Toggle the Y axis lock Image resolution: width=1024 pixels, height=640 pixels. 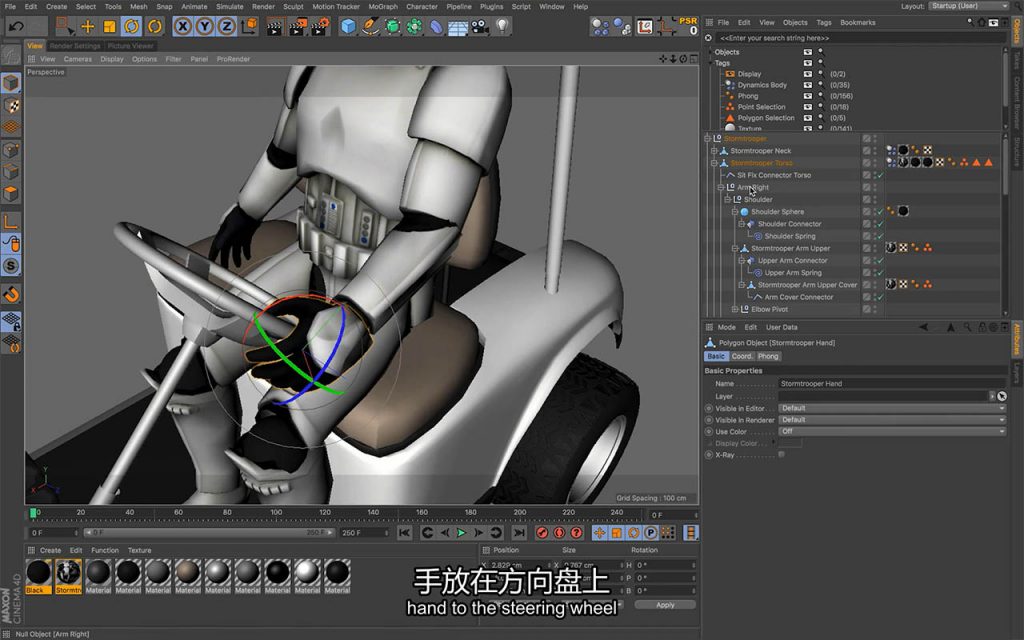(x=205, y=27)
